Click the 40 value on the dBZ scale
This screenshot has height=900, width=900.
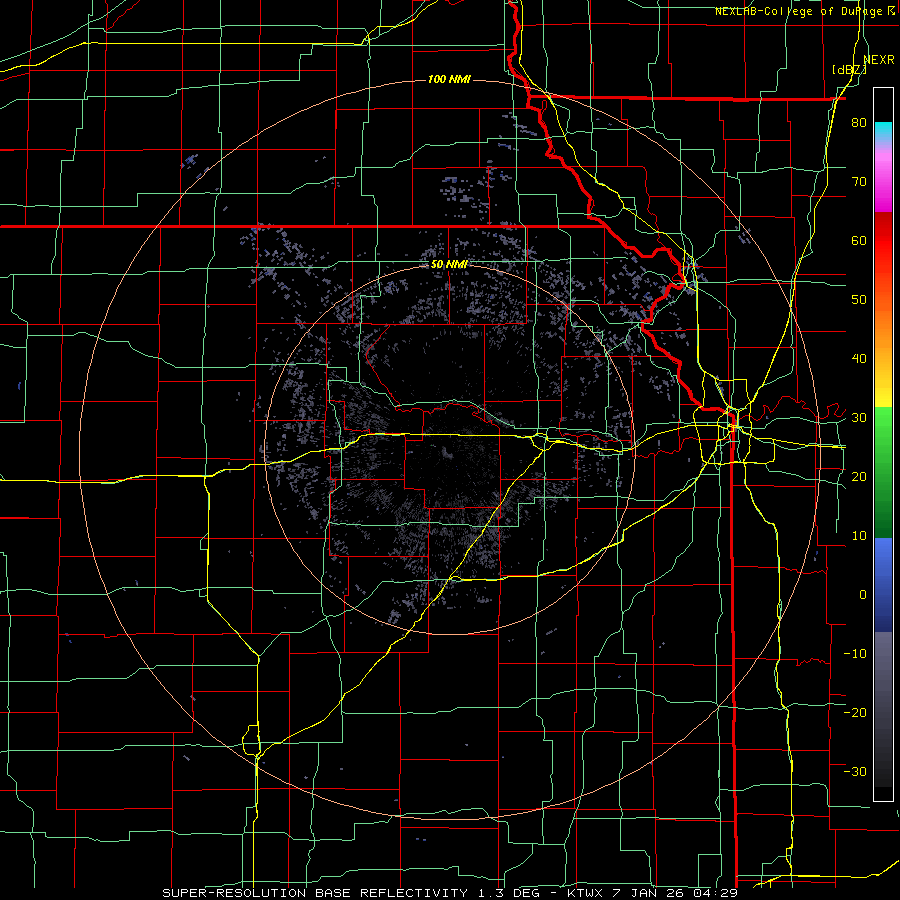[x=859, y=359]
